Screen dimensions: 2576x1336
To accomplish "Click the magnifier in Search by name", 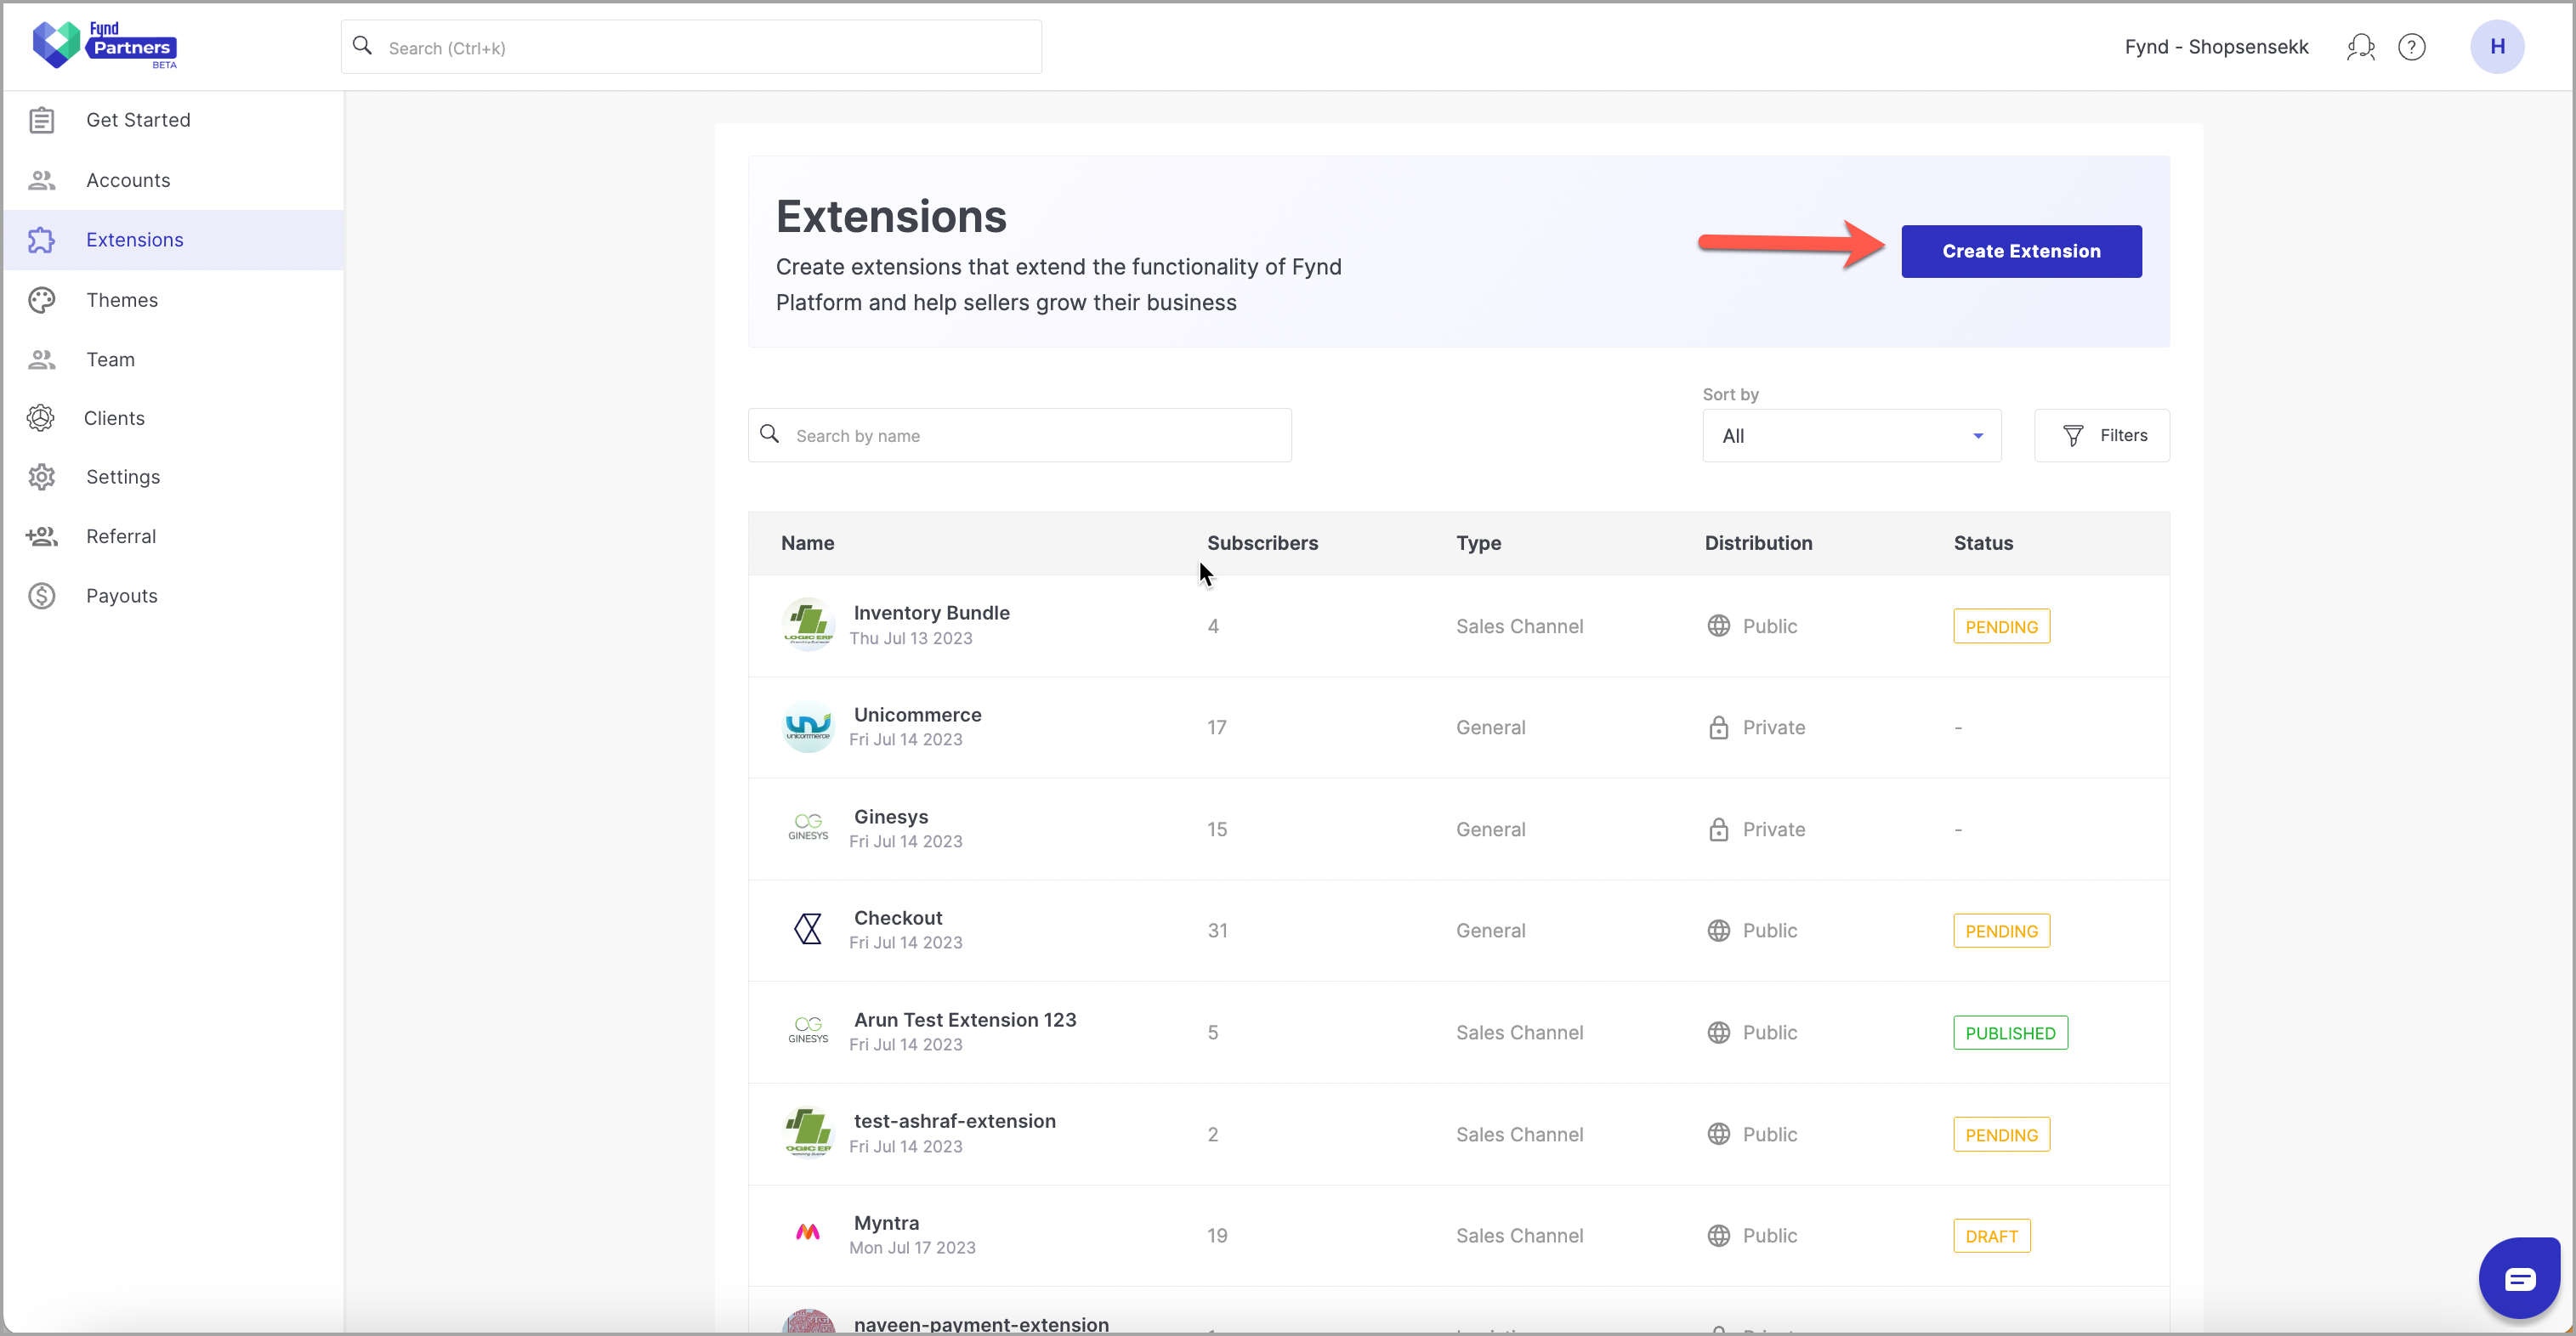I will [x=769, y=434].
